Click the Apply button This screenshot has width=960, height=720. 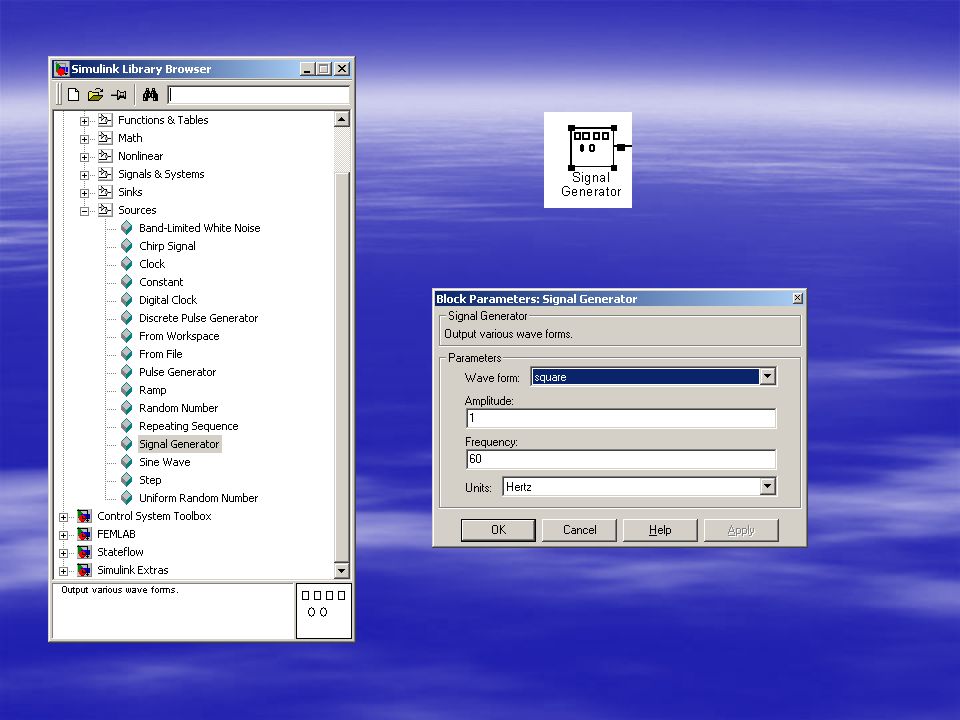(x=741, y=530)
